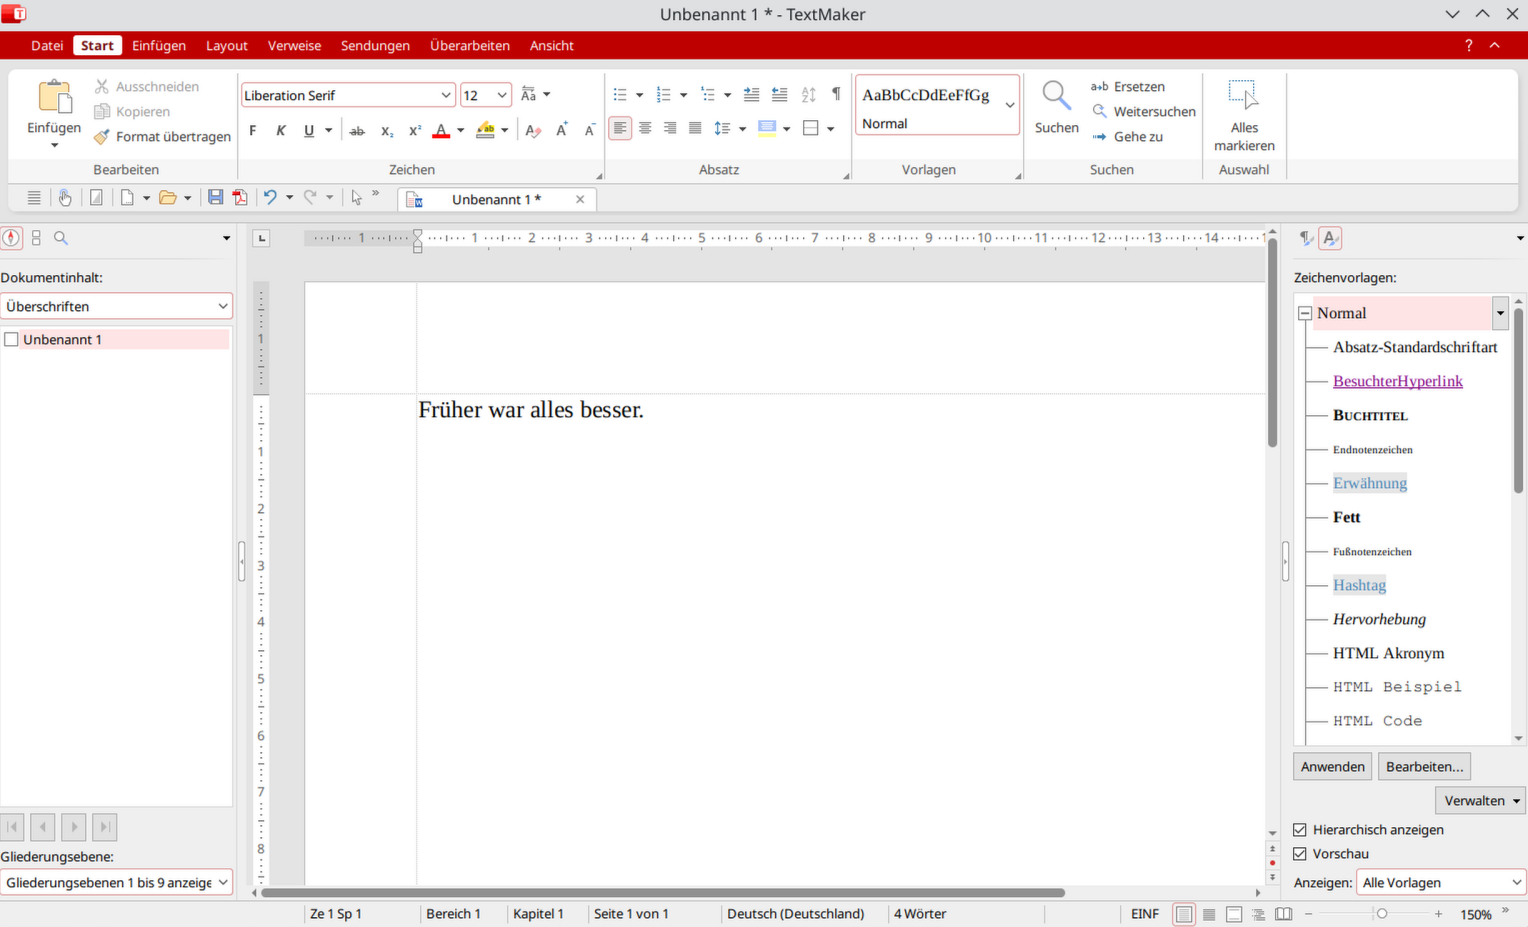
Task: Undo last action in quick toolbar
Action: [x=269, y=198]
